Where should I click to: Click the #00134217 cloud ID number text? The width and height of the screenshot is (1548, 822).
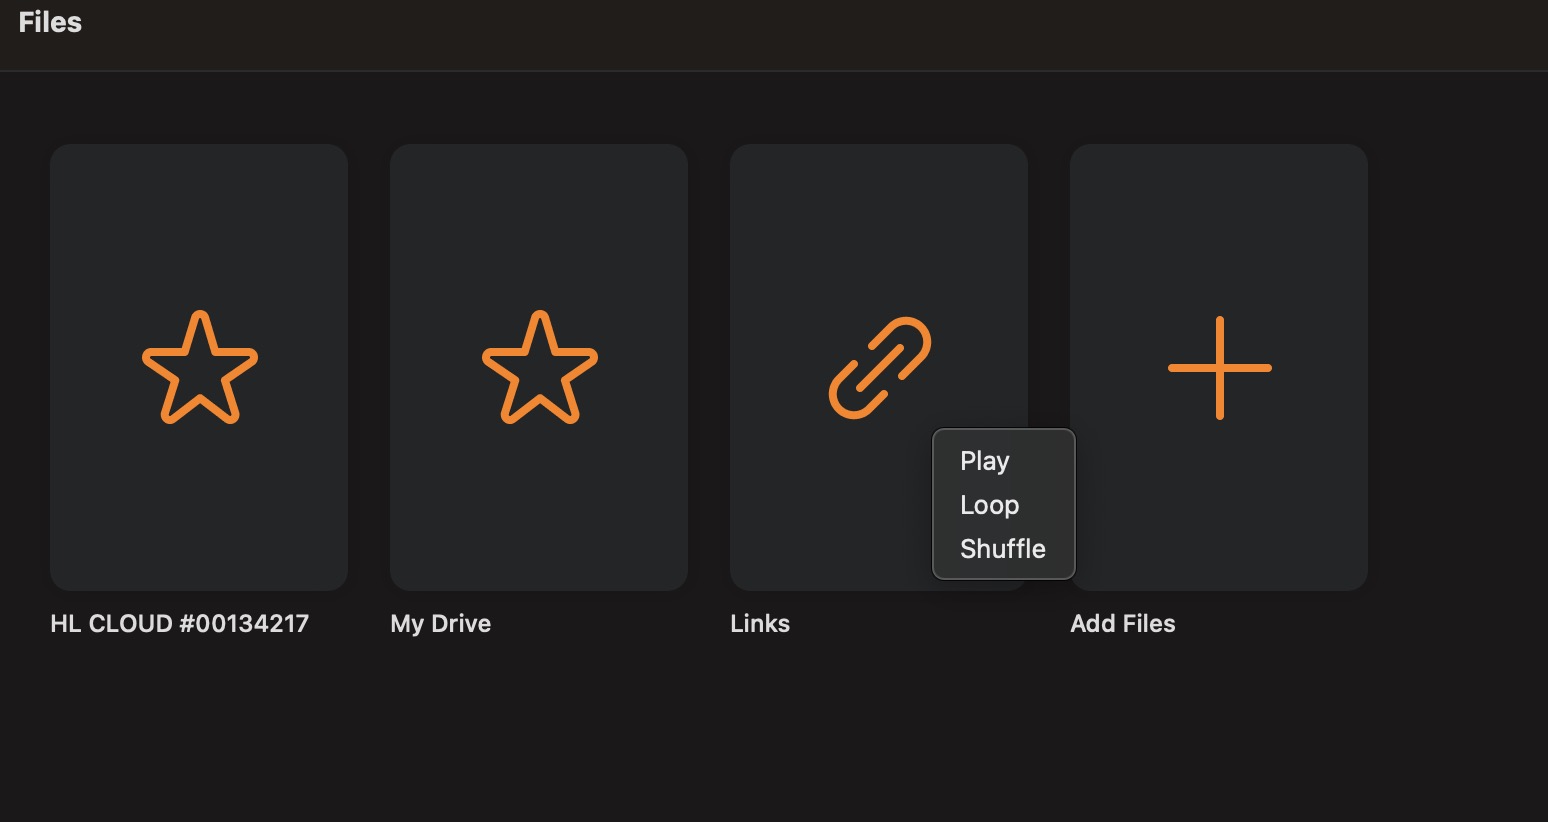(x=244, y=624)
